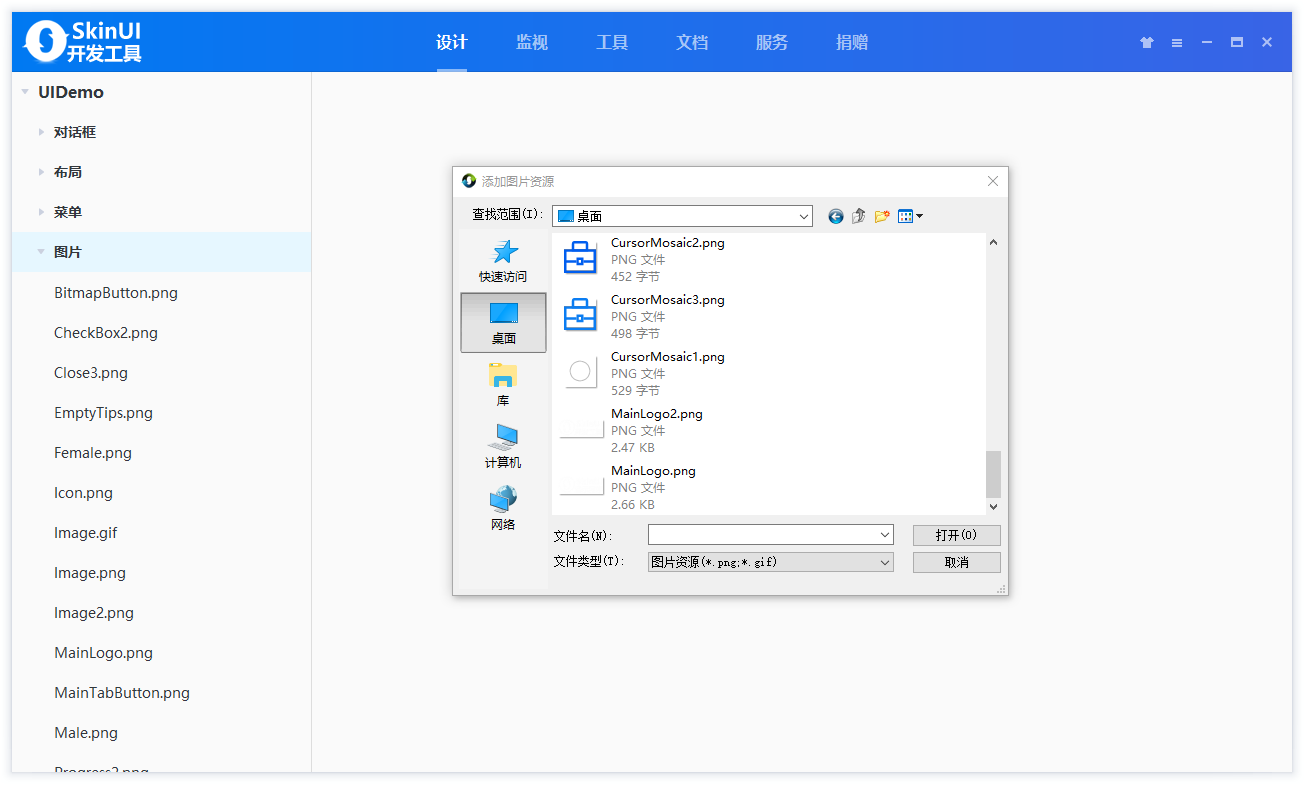The width and height of the screenshot is (1305, 785).
Task: Click the SkinUI logo icon
Action: (45, 41)
